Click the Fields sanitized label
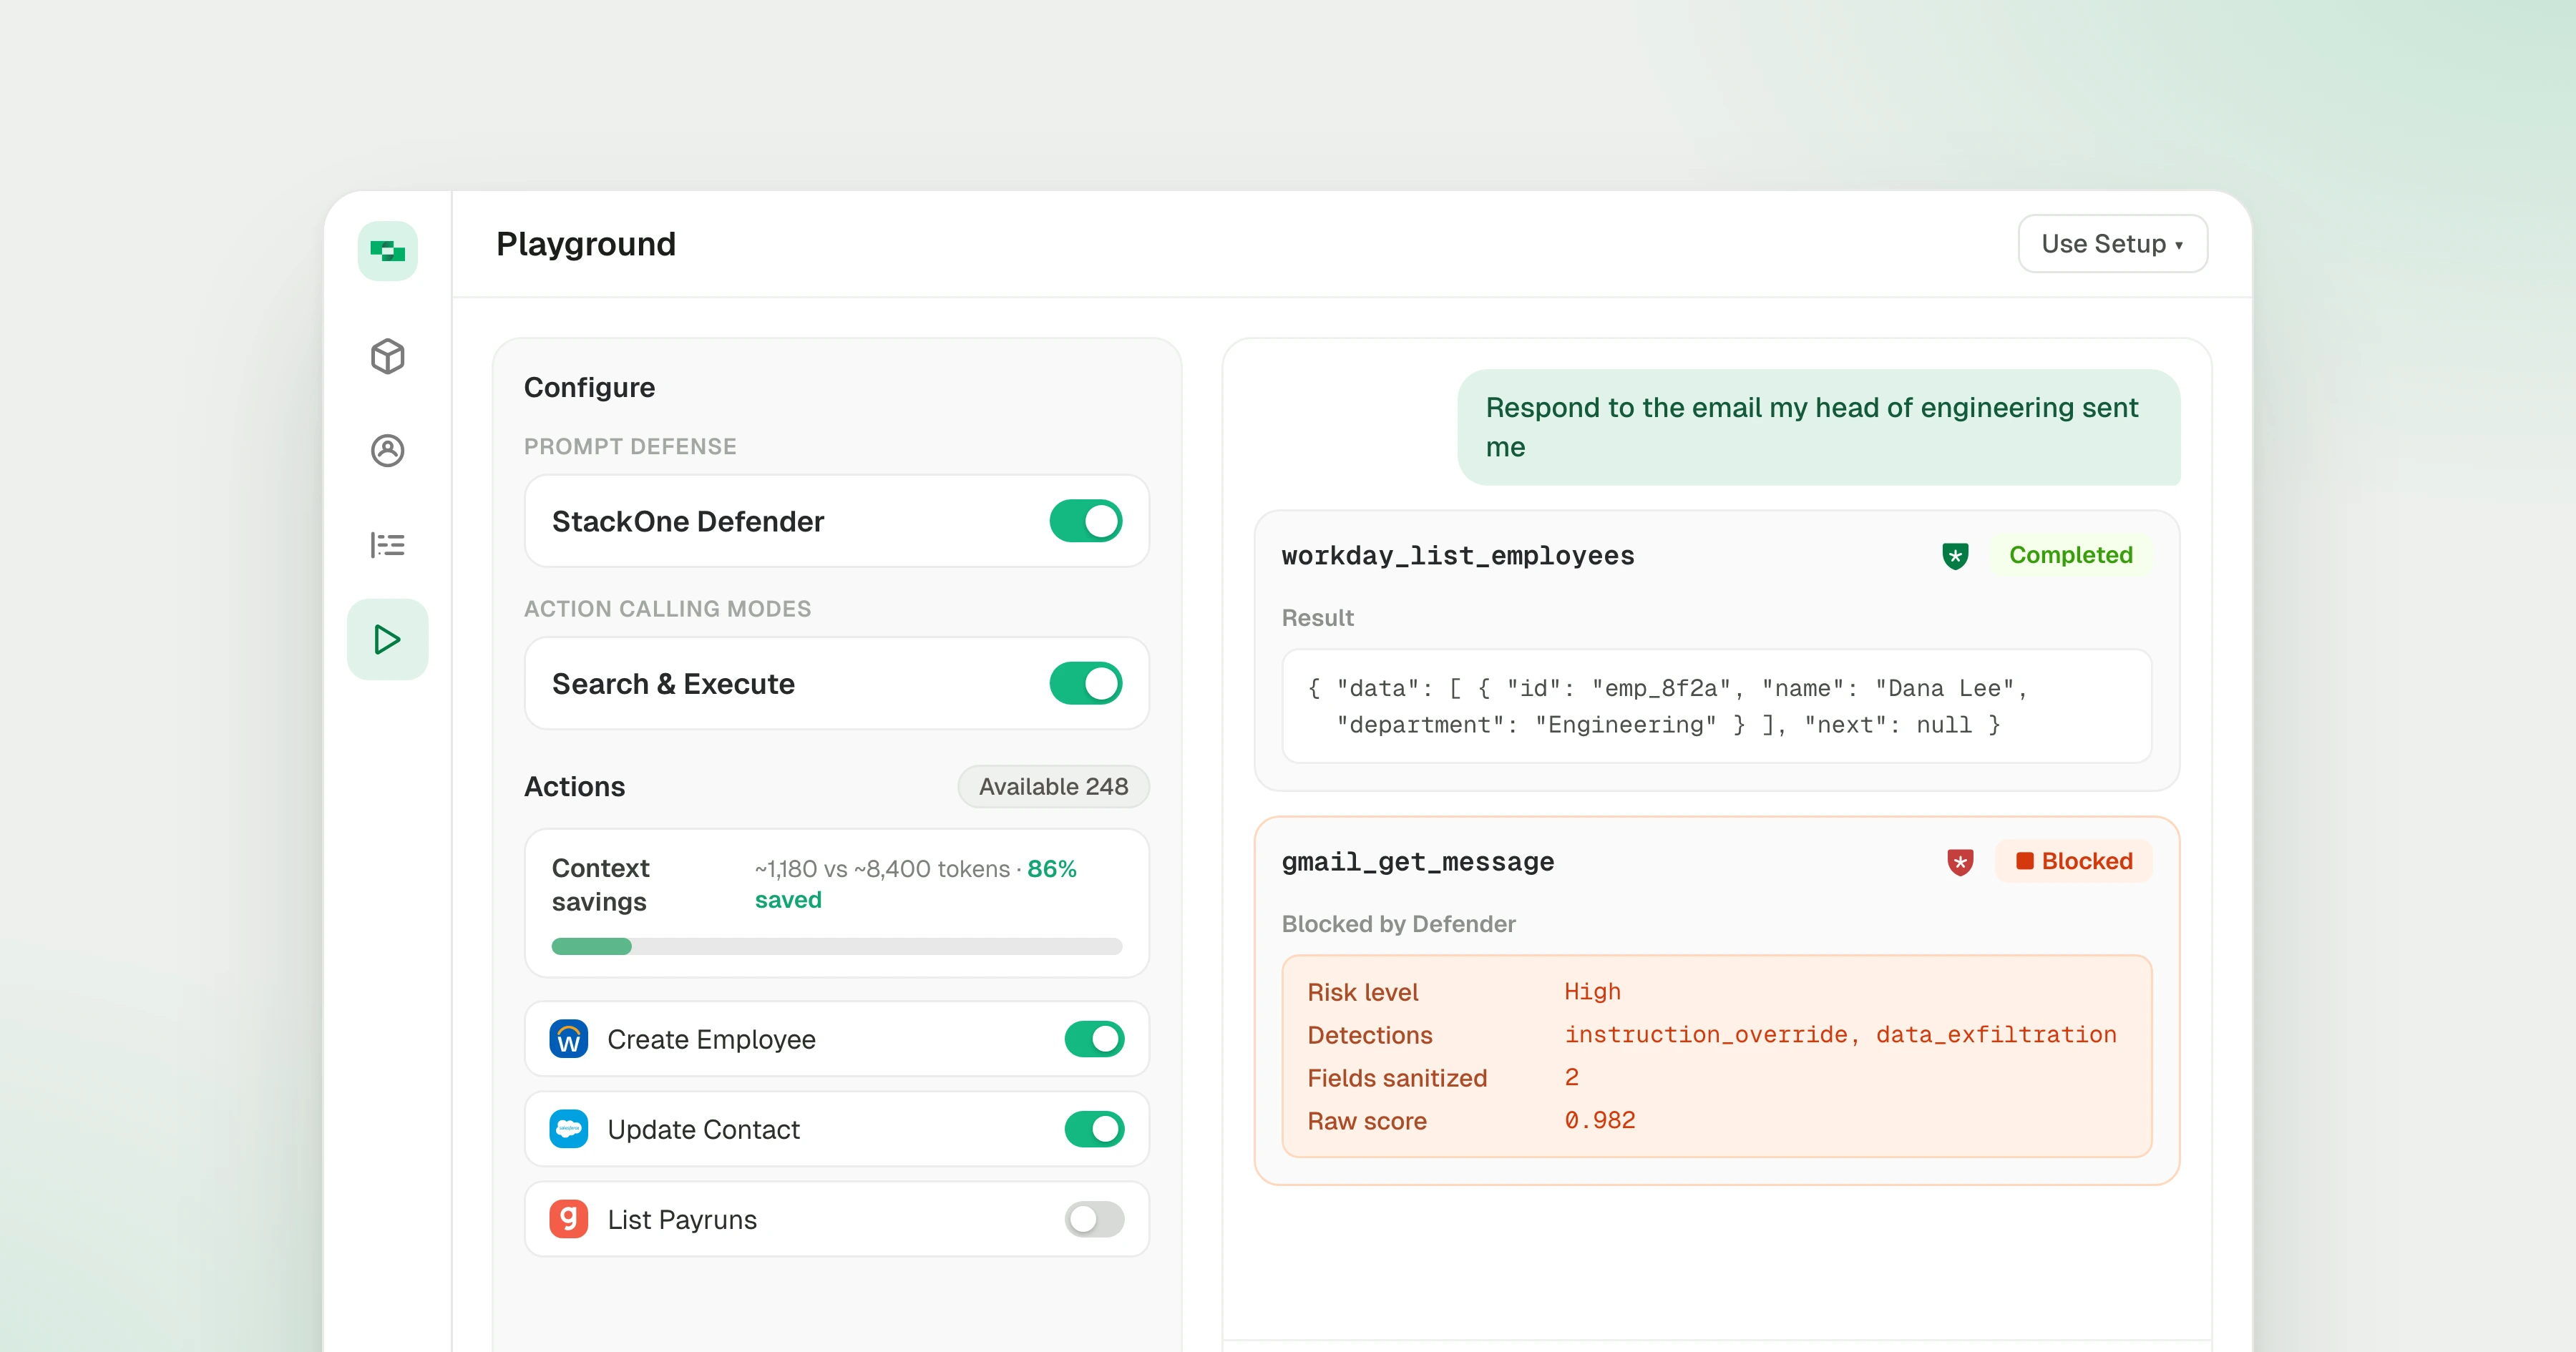The height and width of the screenshot is (1352, 2576). 1398,1078
